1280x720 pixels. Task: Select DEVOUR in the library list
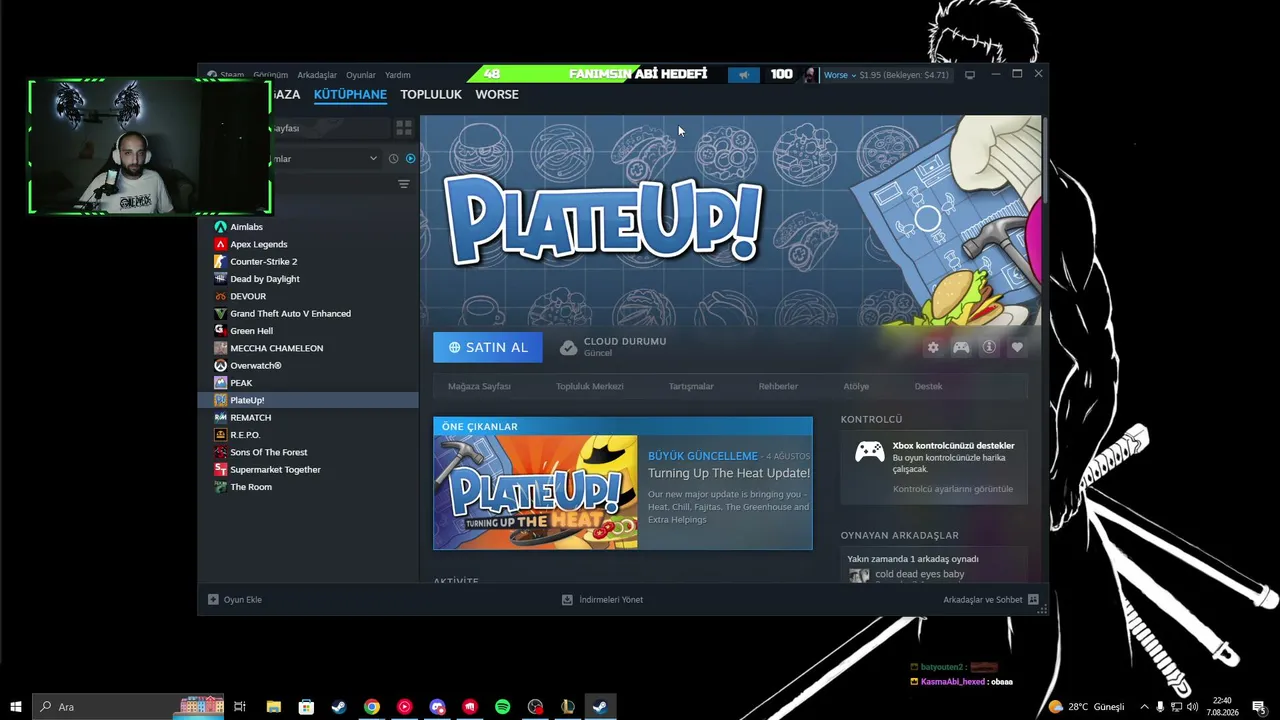(x=308, y=296)
